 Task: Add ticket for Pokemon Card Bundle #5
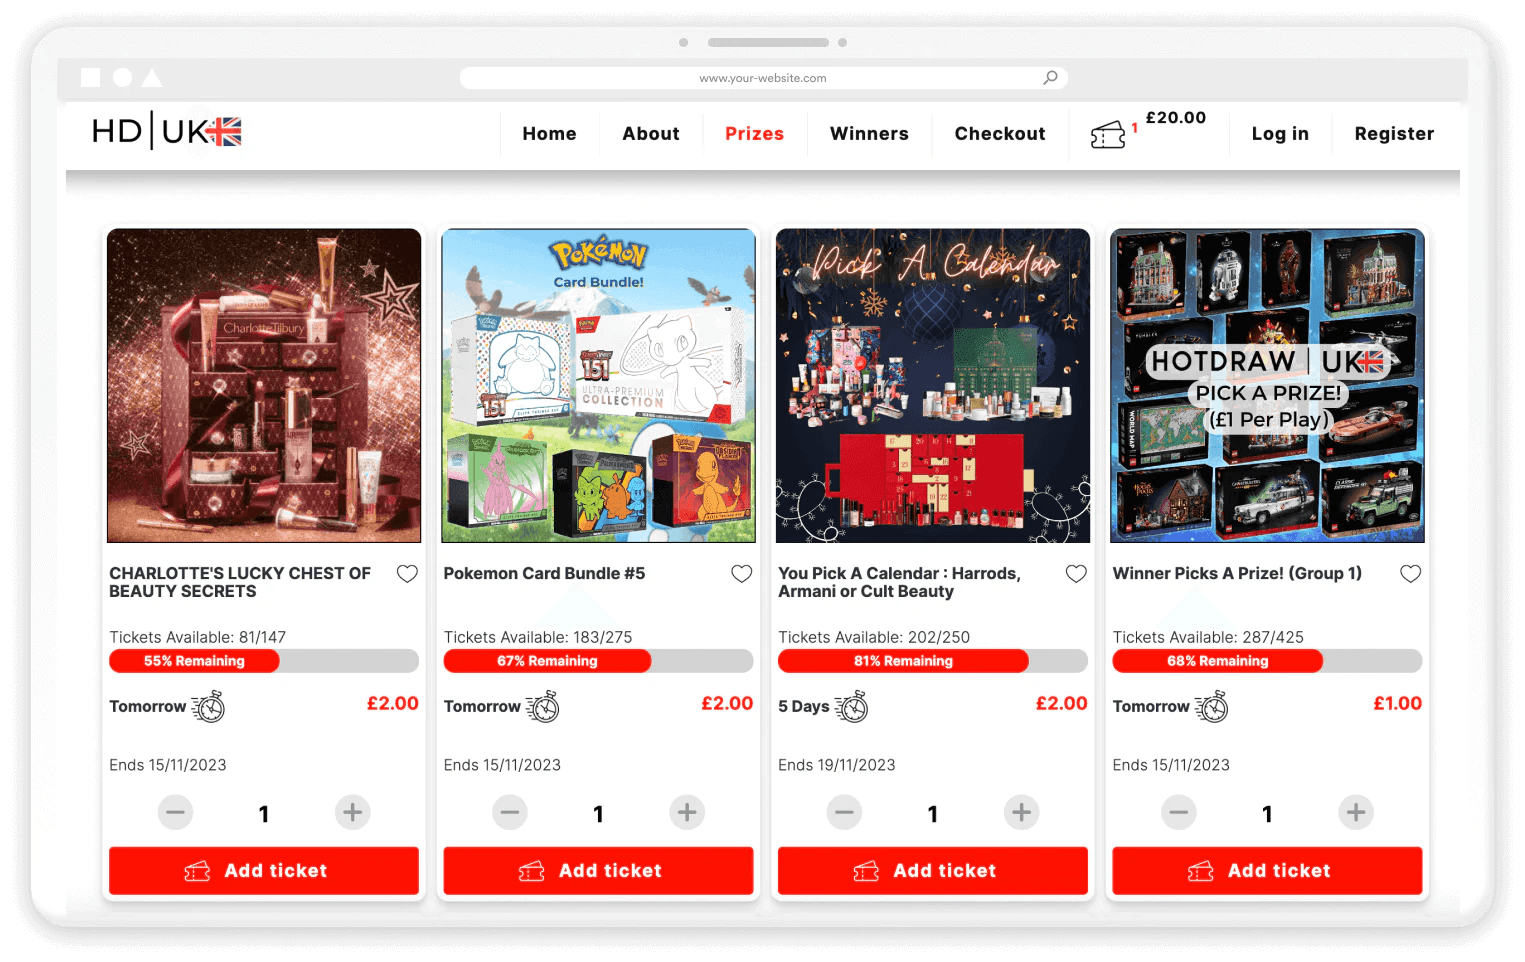click(x=598, y=871)
